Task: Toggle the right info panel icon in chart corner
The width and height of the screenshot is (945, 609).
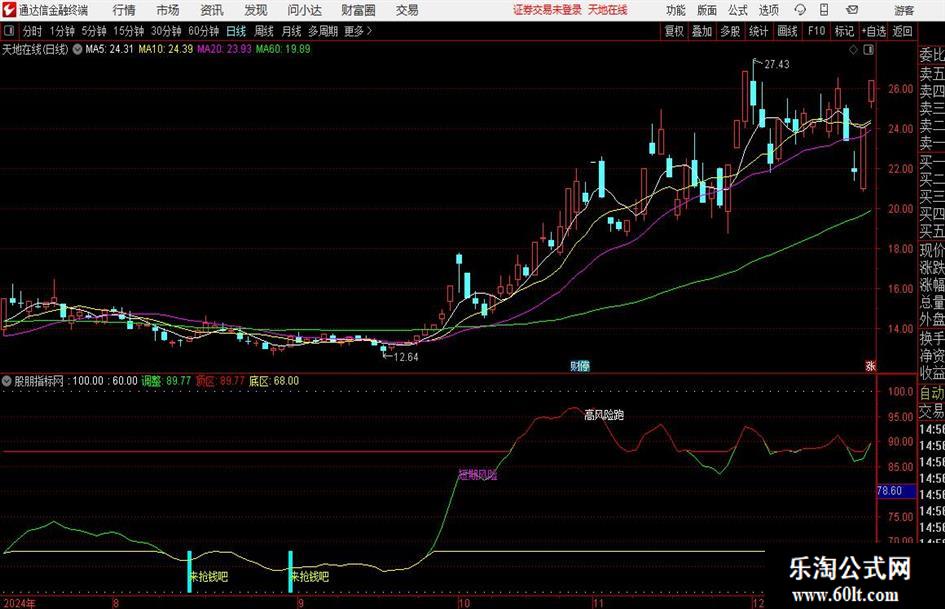Action: (868, 50)
